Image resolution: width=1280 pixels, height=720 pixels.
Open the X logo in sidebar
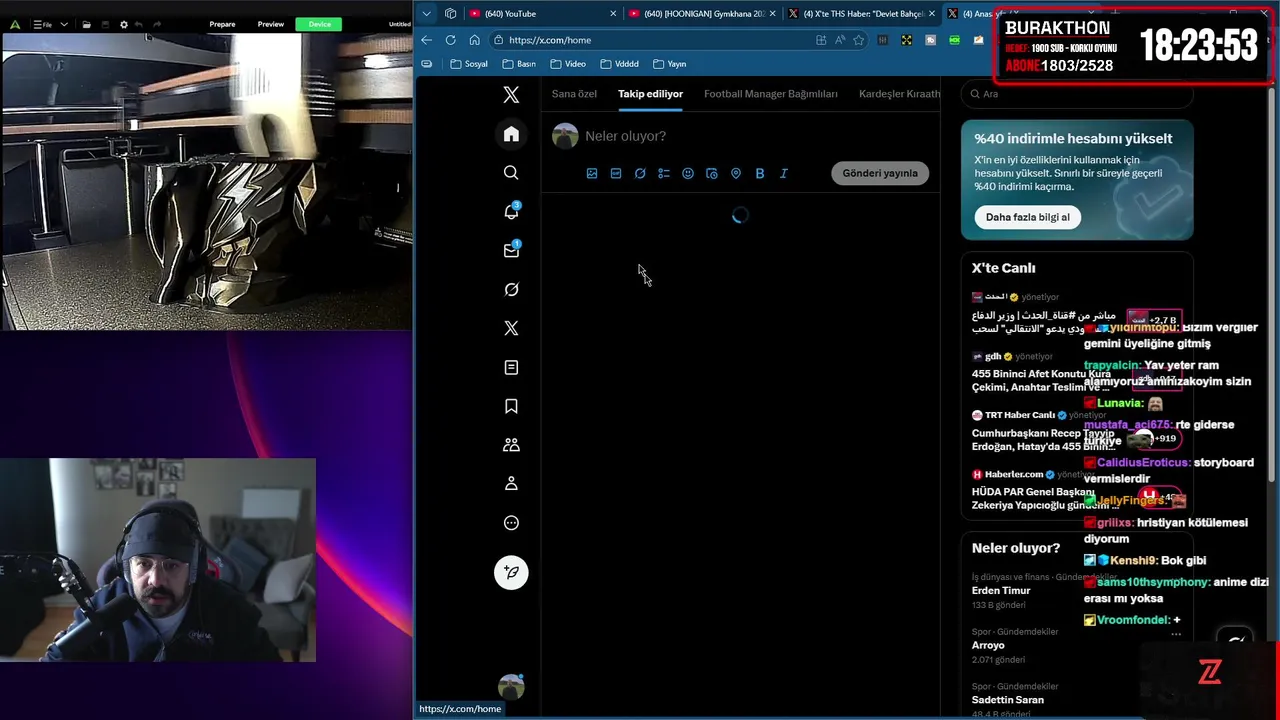click(511, 95)
